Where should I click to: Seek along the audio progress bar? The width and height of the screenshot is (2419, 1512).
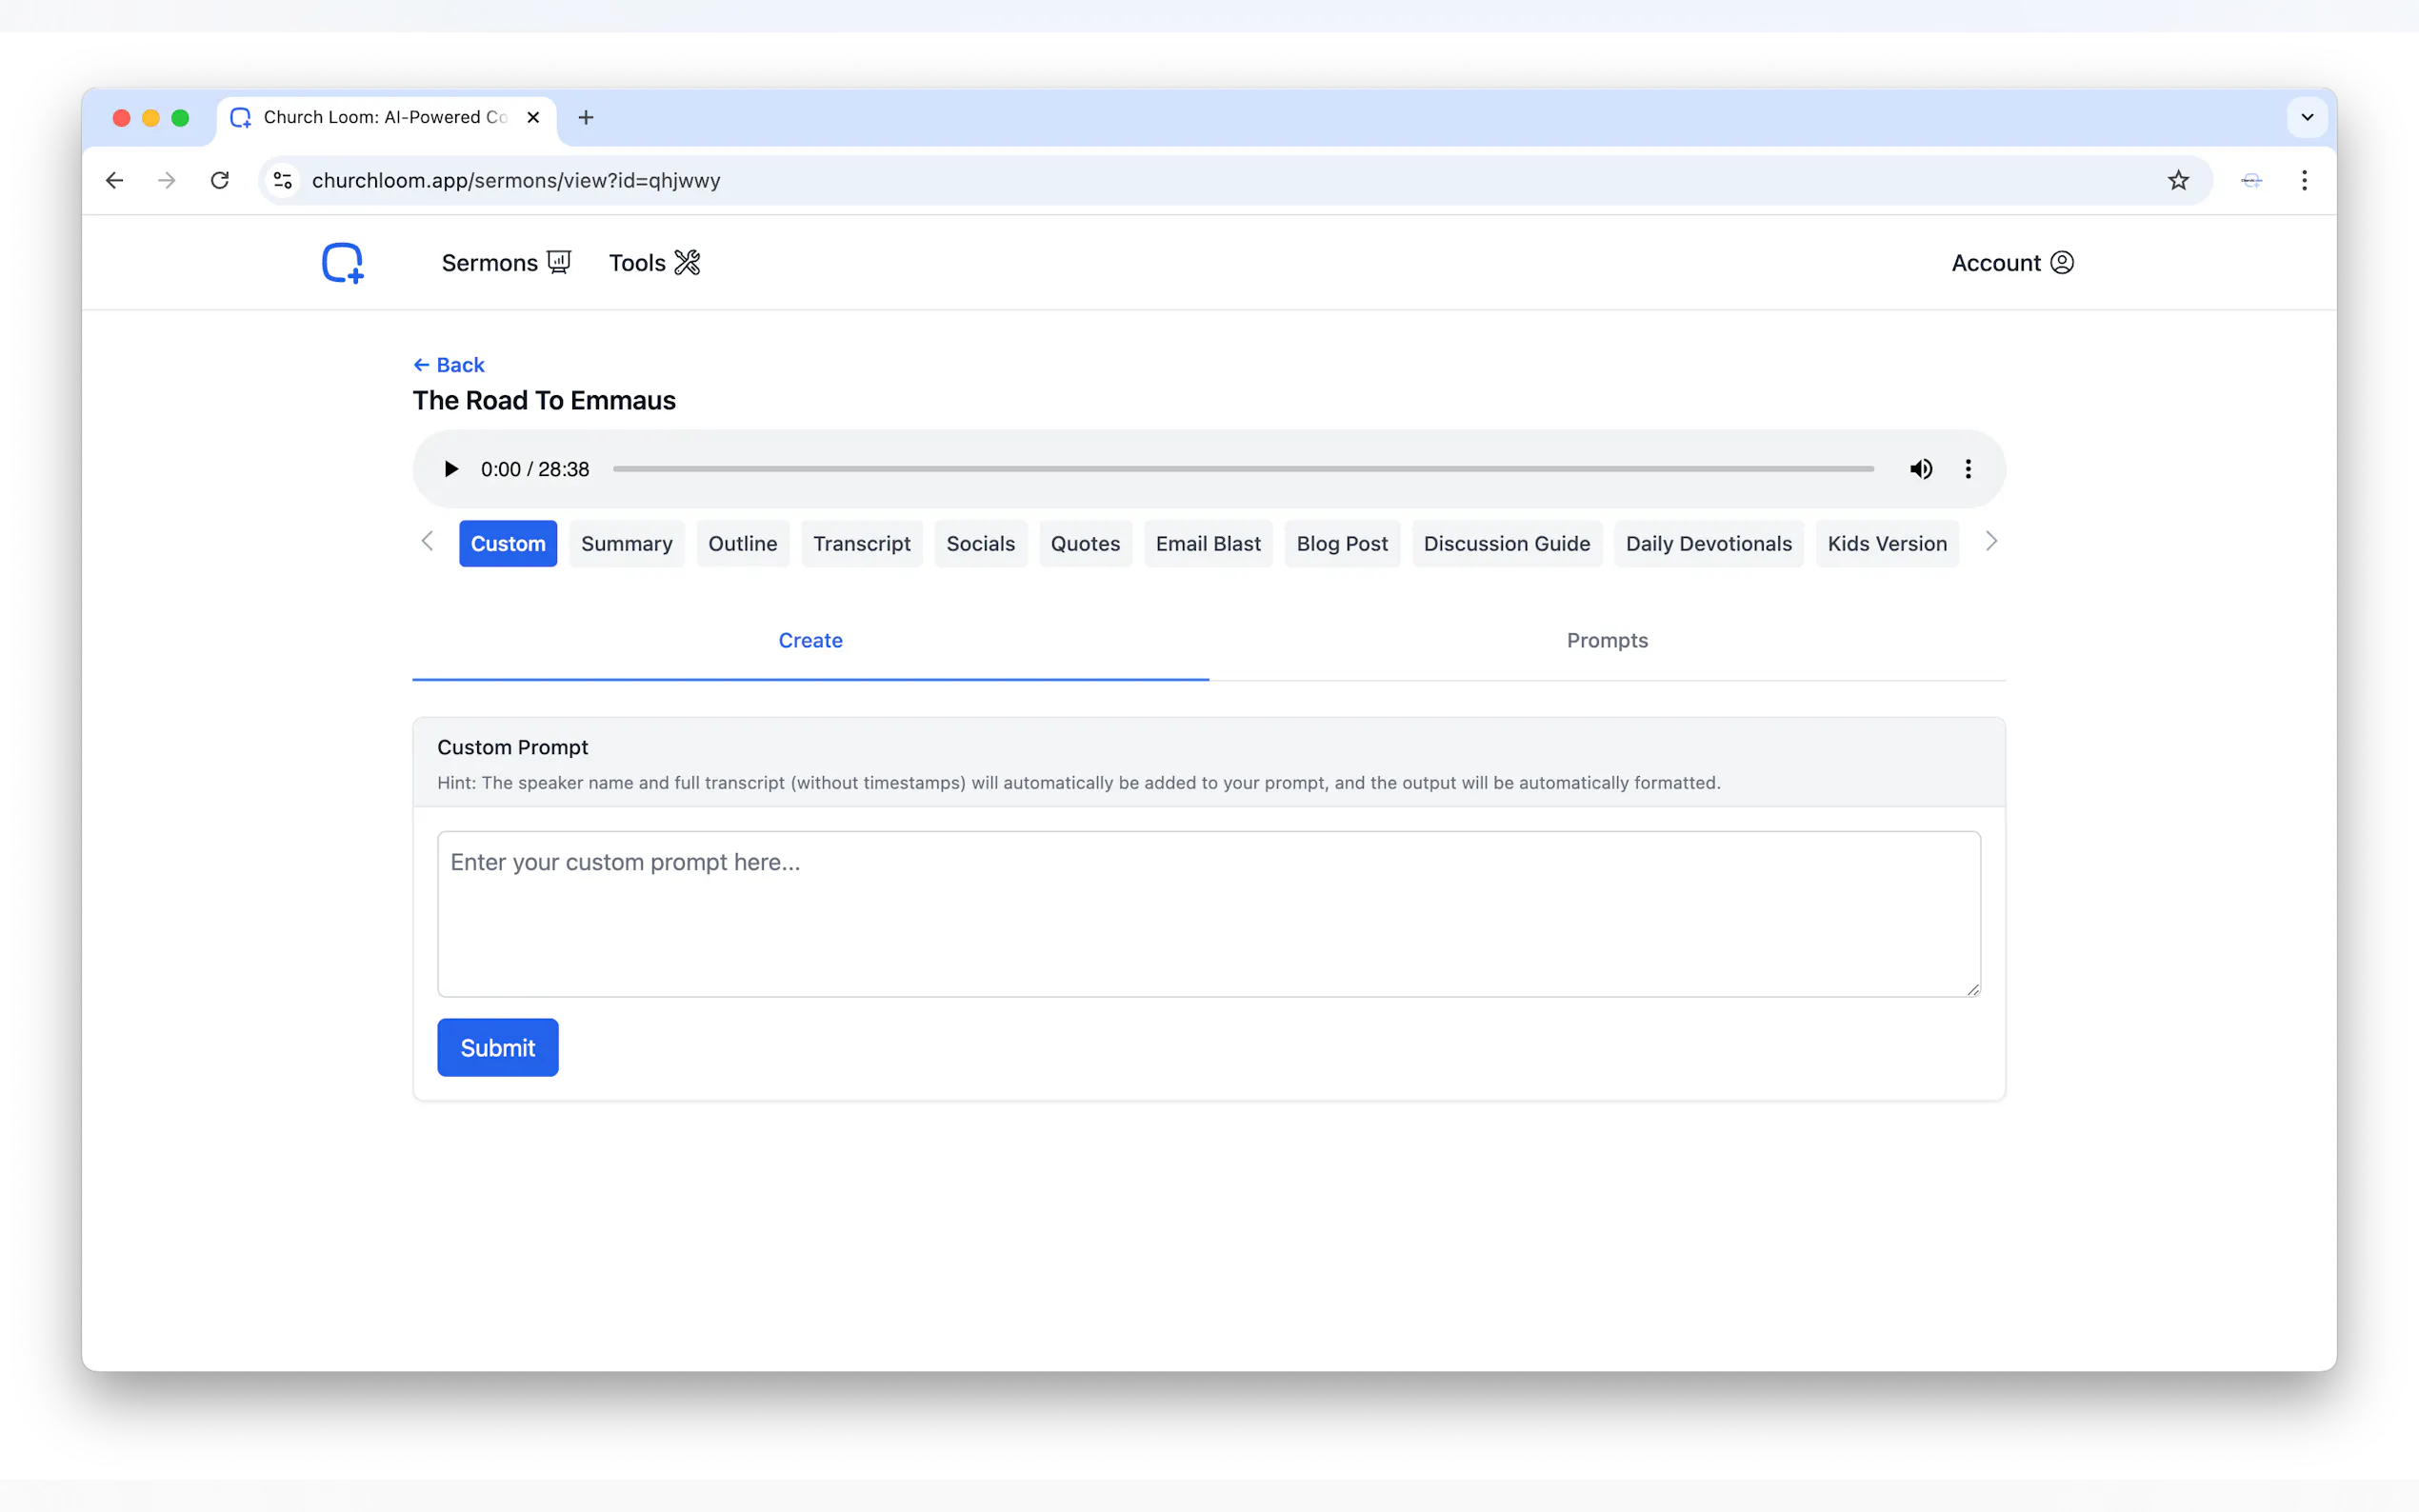click(1242, 469)
